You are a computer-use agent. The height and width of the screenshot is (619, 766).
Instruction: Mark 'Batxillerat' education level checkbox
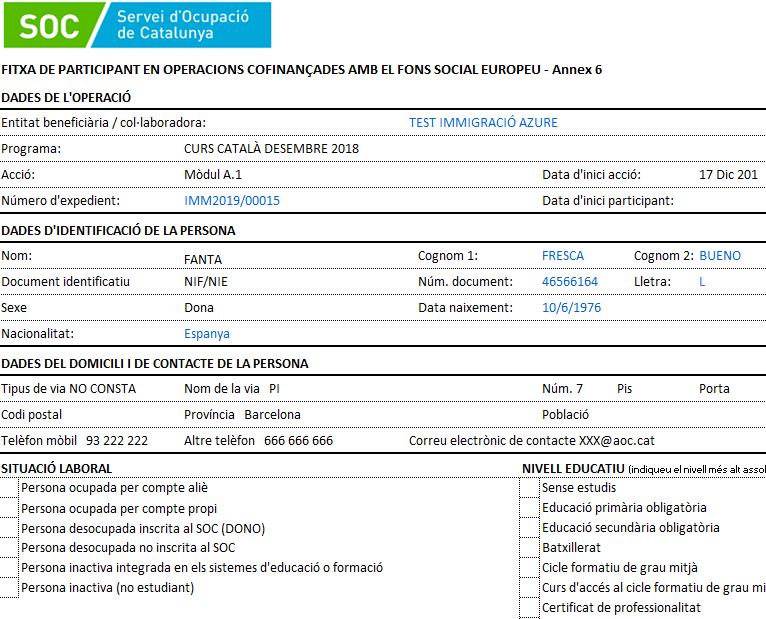[x=530, y=548]
